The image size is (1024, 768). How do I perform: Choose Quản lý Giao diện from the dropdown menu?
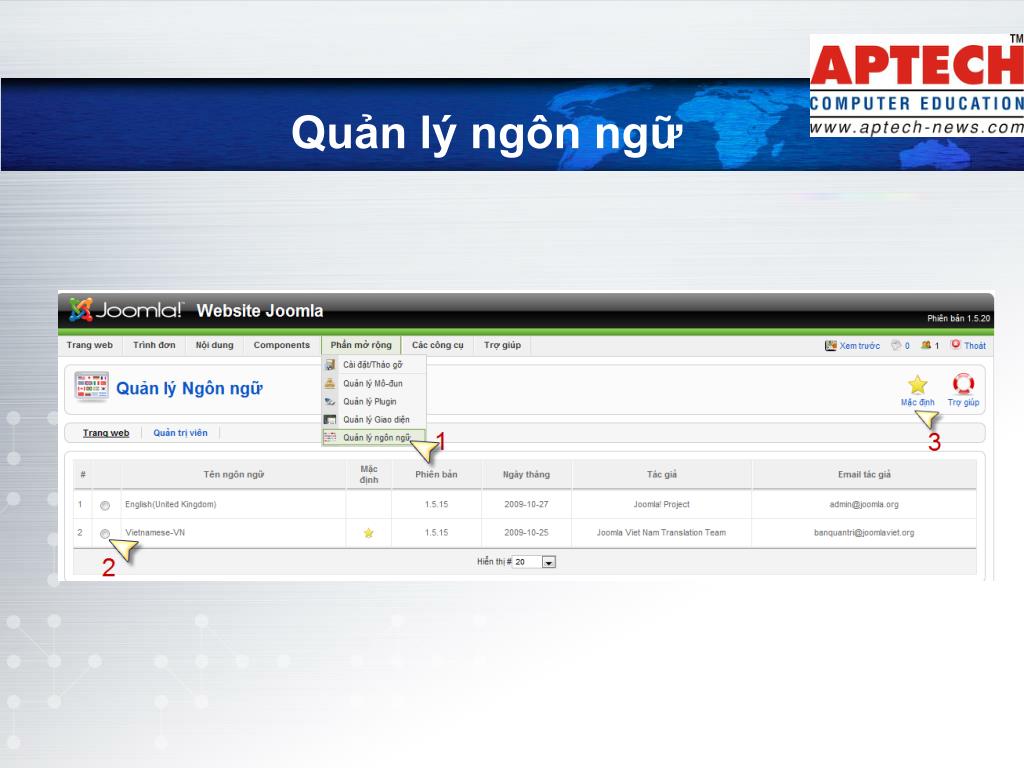pos(374,419)
